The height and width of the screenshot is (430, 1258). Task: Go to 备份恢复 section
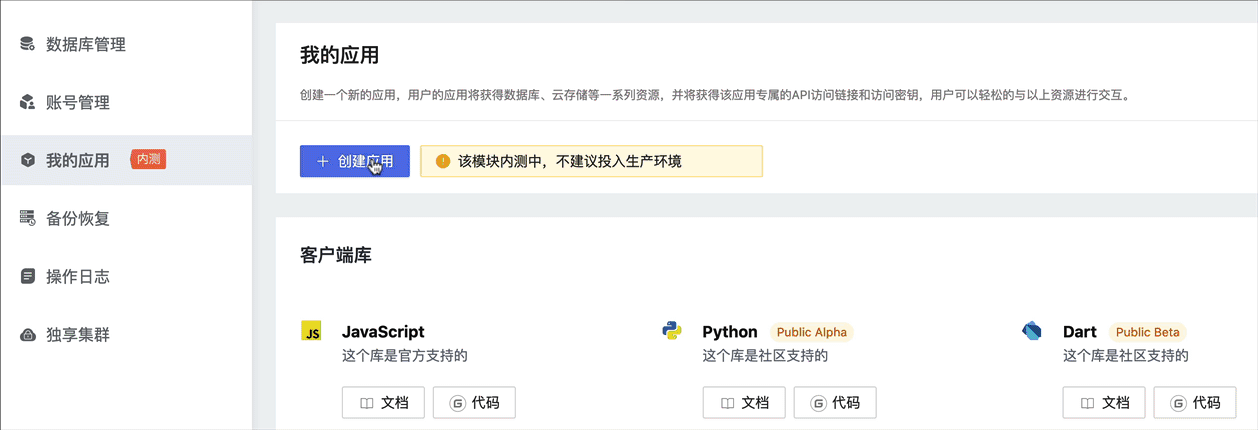[x=78, y=218]
